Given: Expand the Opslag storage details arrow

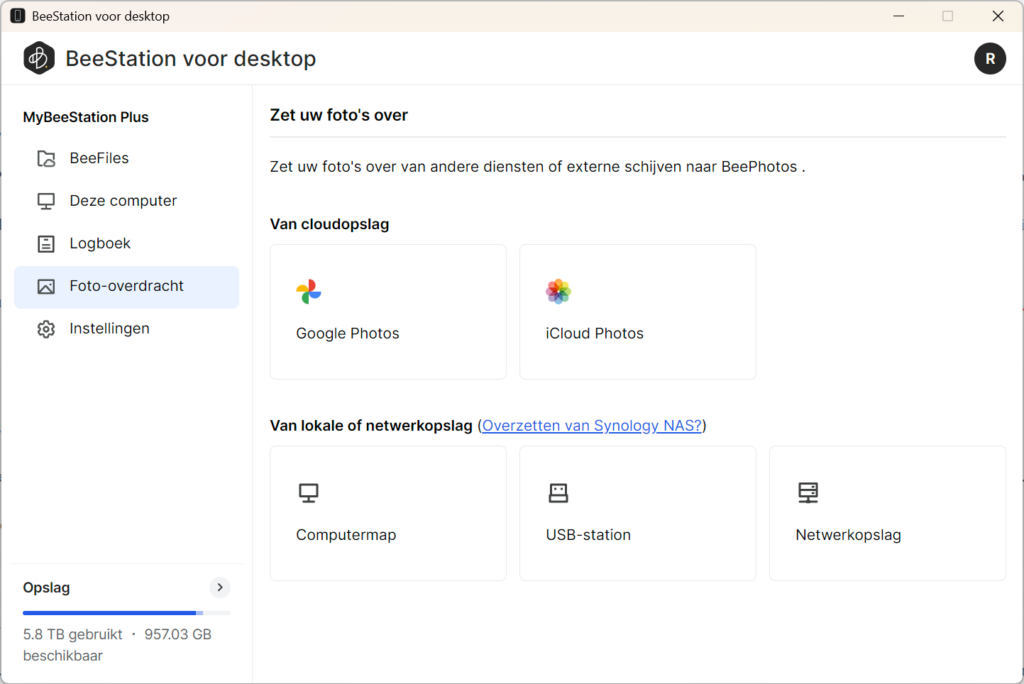Looking at the screenshot, I should point(221,587).
